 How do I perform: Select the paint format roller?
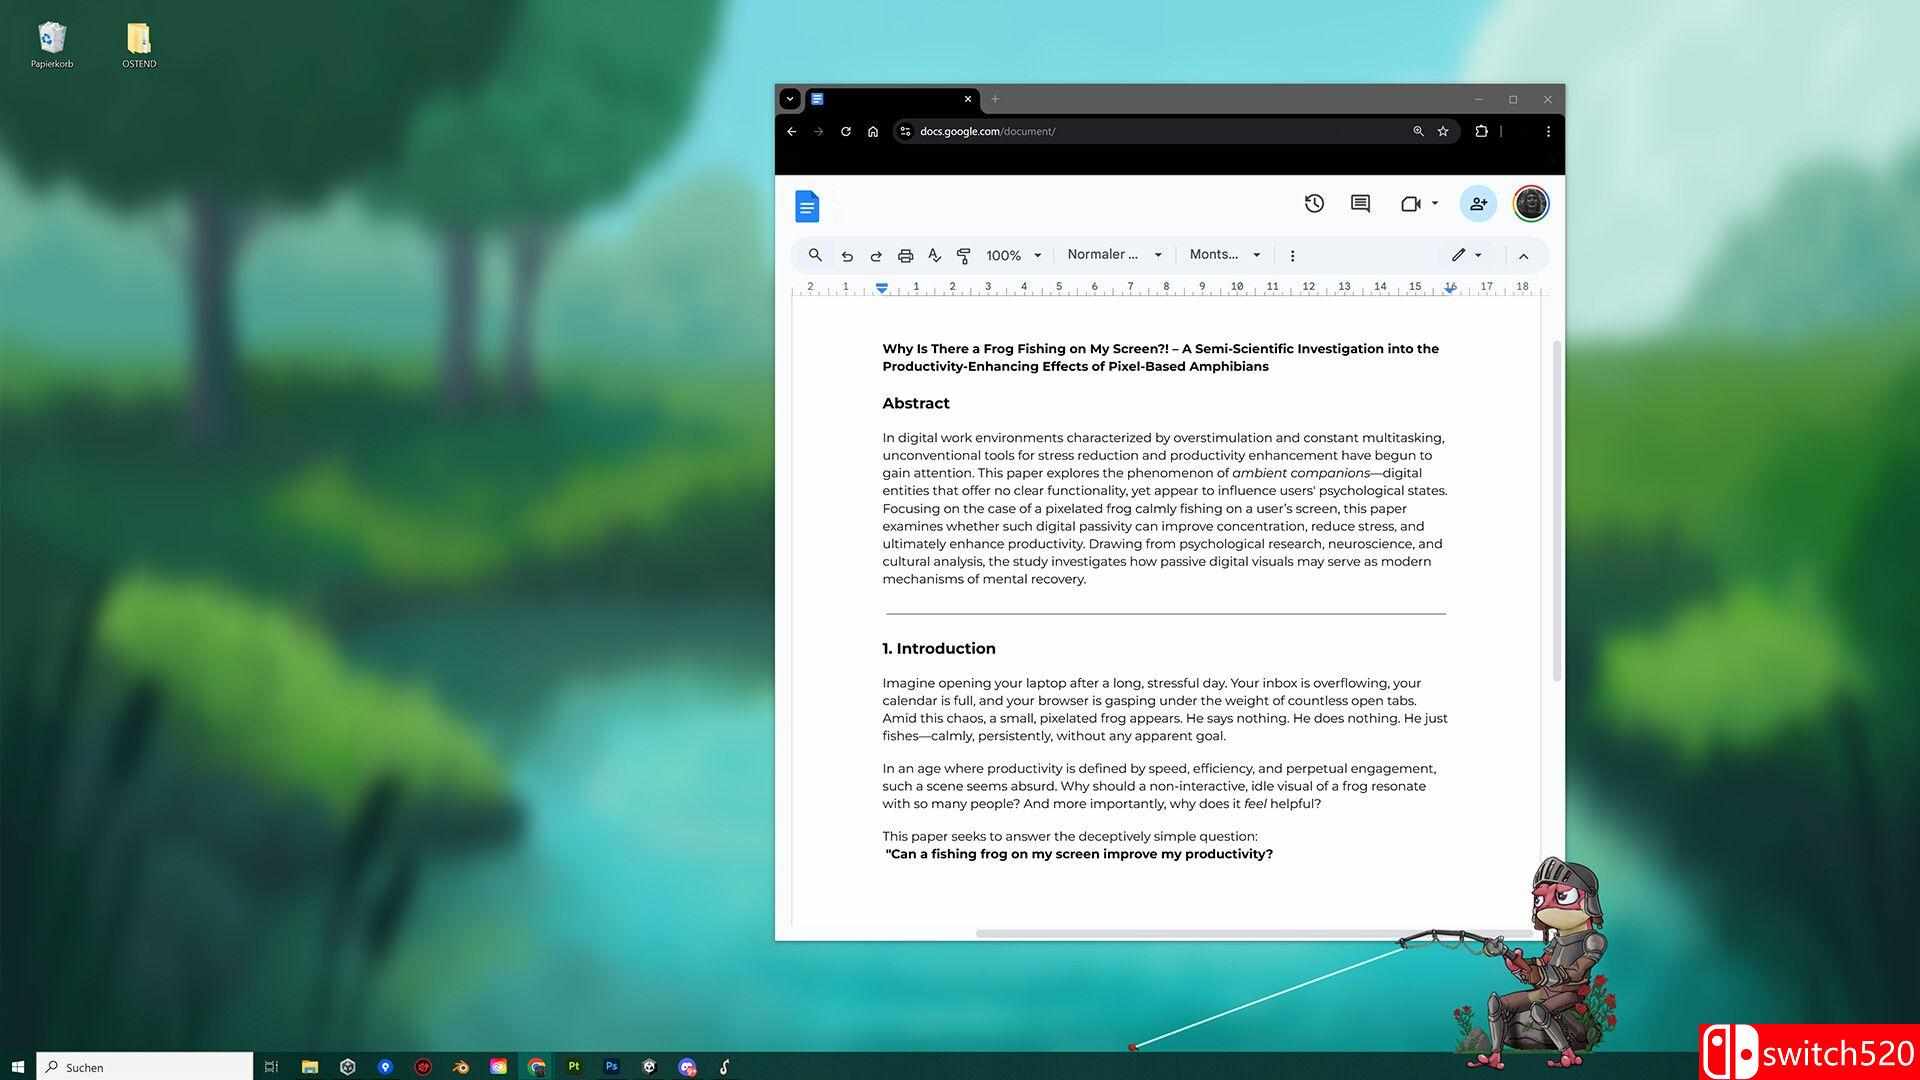tap(963, 256)
